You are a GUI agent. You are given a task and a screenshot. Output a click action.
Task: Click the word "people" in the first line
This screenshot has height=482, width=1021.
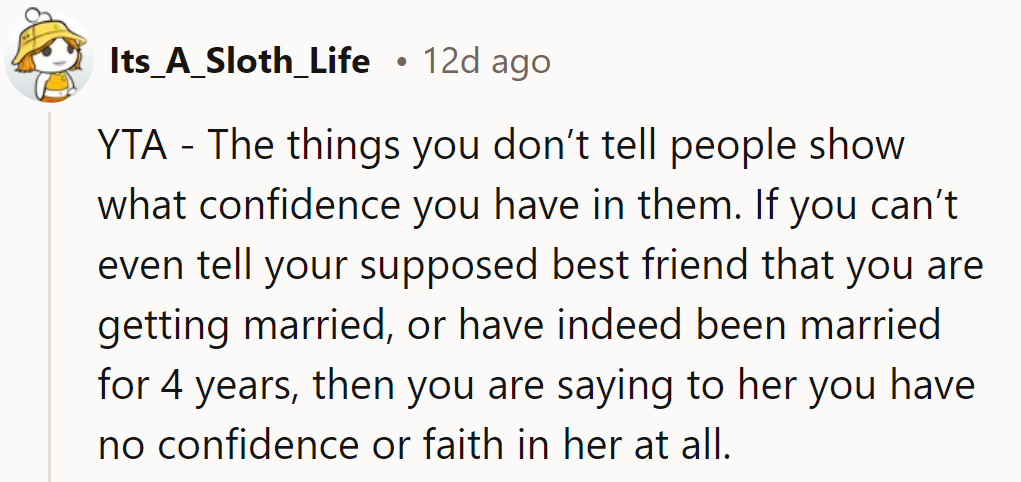(x=726, y=147)
